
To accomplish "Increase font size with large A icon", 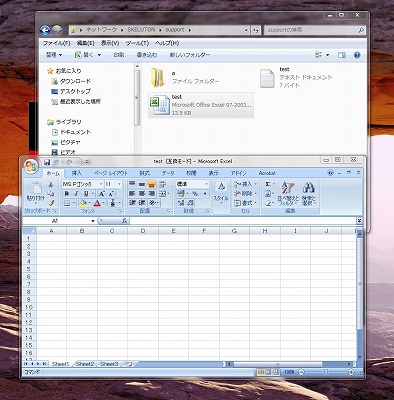I will pyautogui.click(x=102, y=194).
